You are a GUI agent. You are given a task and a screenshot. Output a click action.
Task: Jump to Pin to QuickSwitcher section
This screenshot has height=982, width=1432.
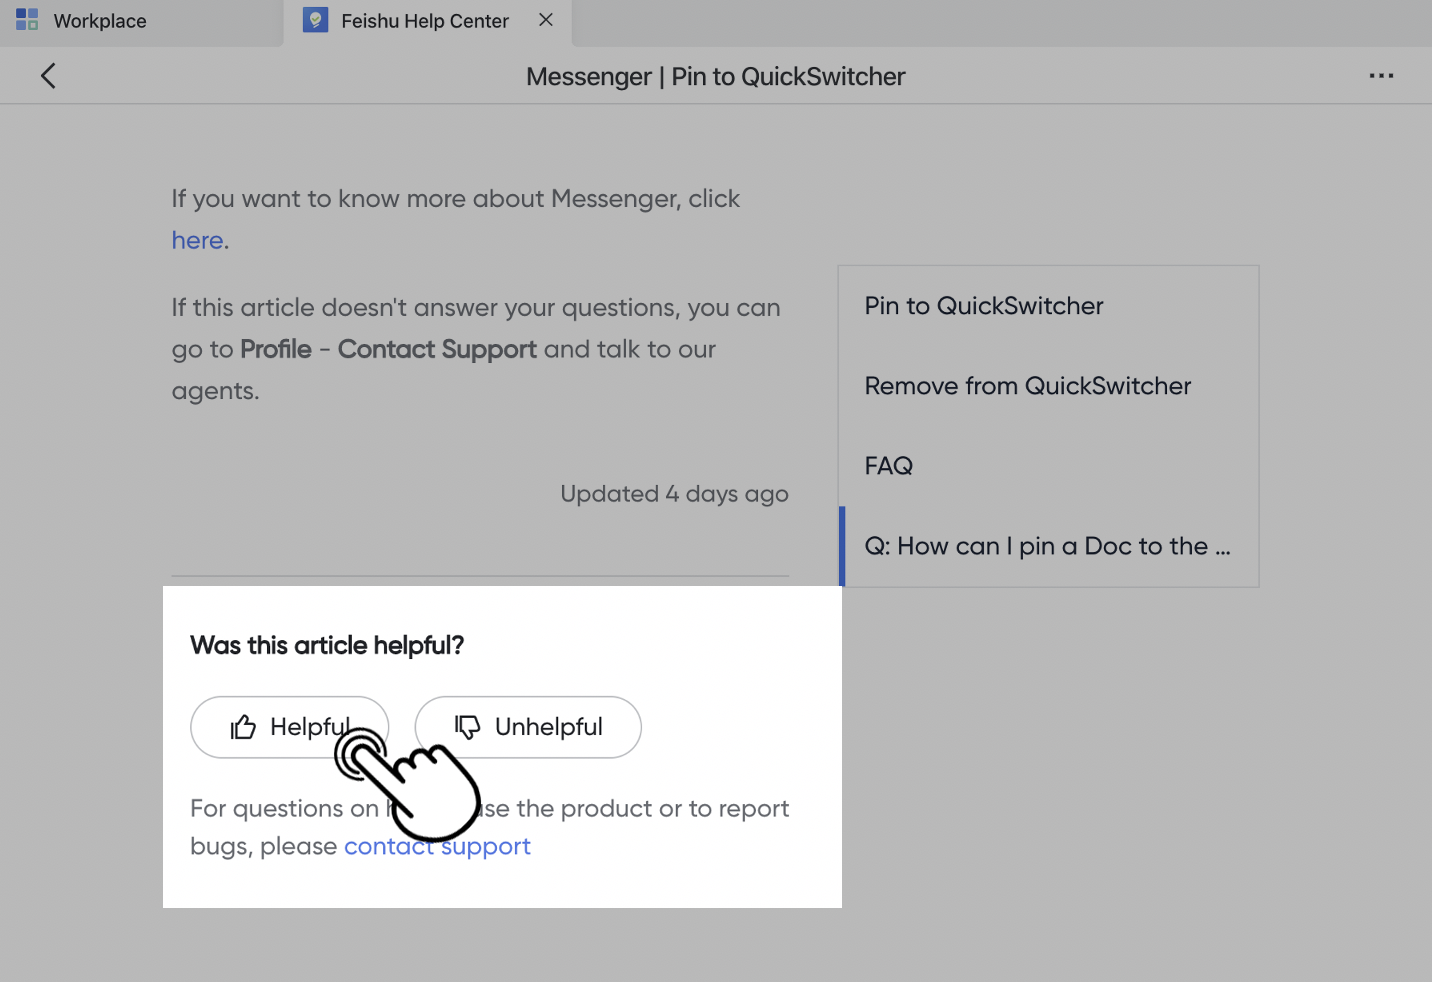tap(984, 306)
